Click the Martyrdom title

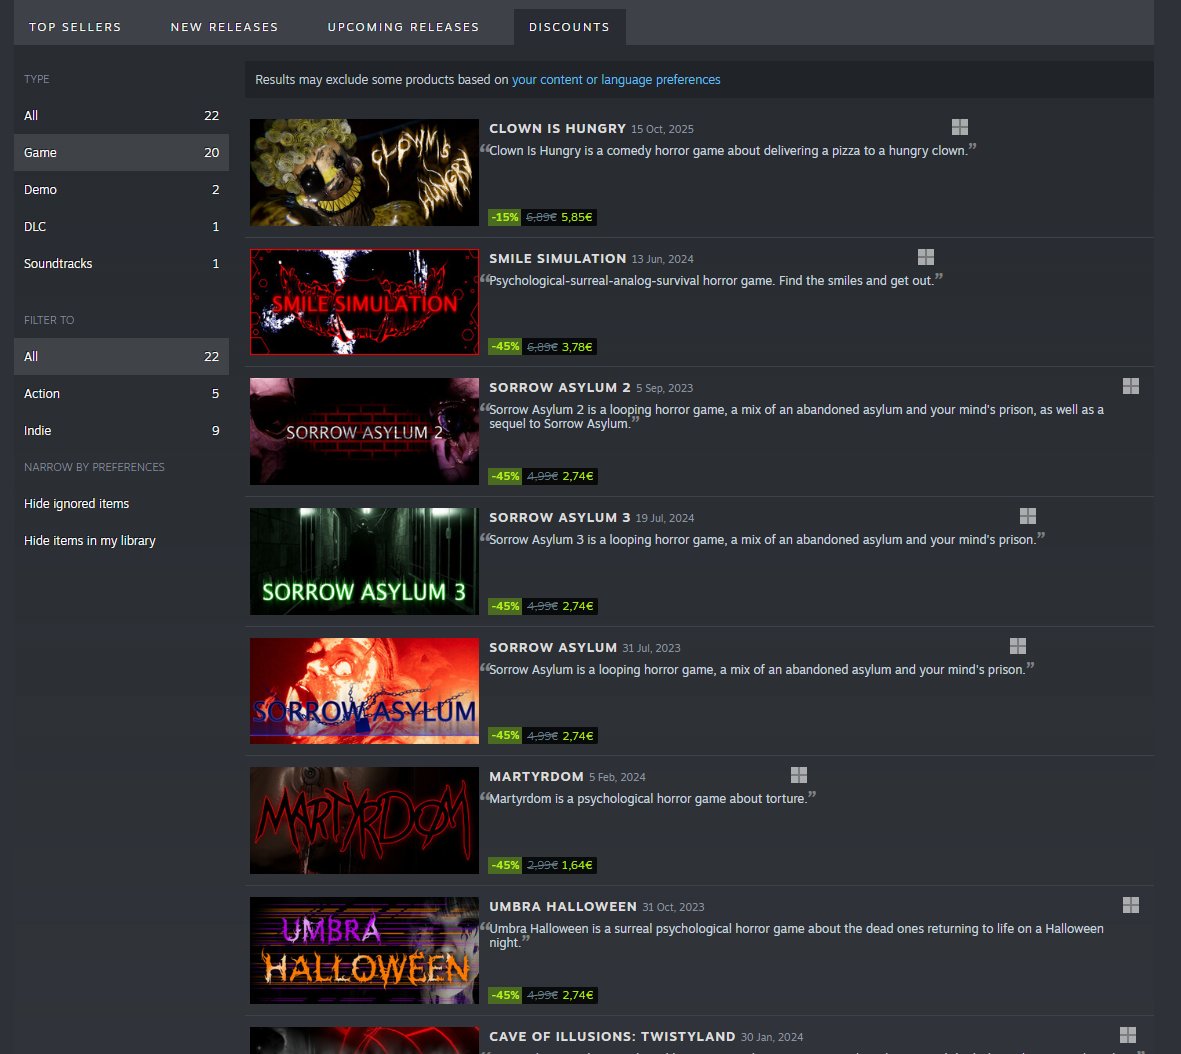pos(536,776)
